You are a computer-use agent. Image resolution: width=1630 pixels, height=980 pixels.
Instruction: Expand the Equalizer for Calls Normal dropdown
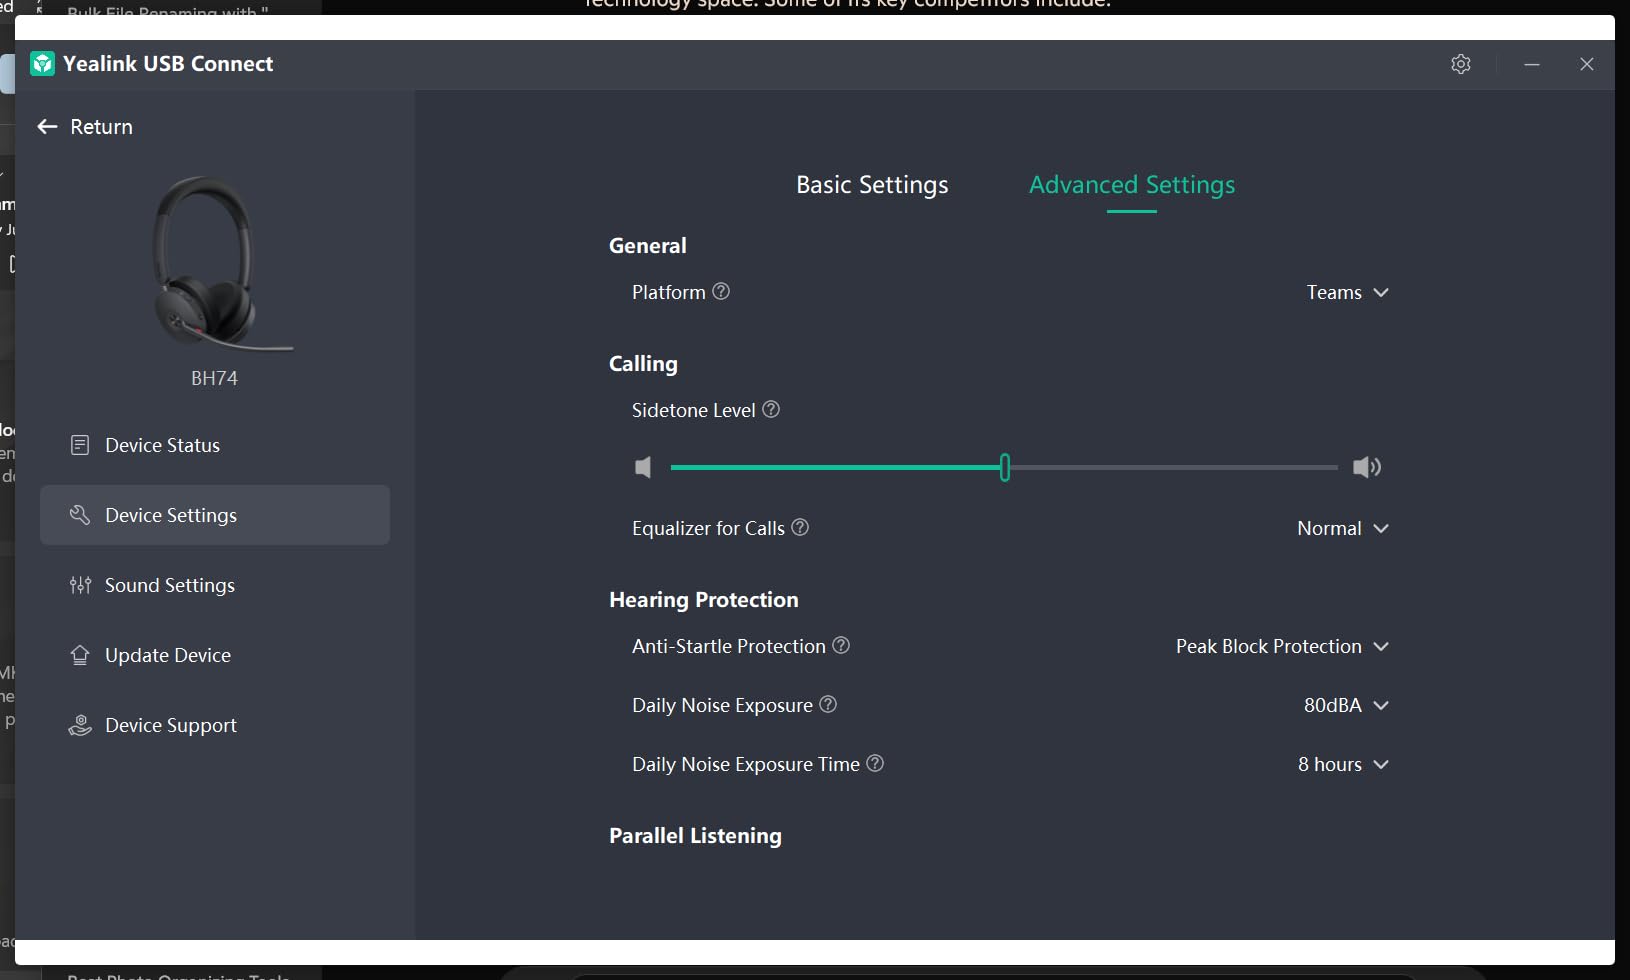tap(1343, 528)
